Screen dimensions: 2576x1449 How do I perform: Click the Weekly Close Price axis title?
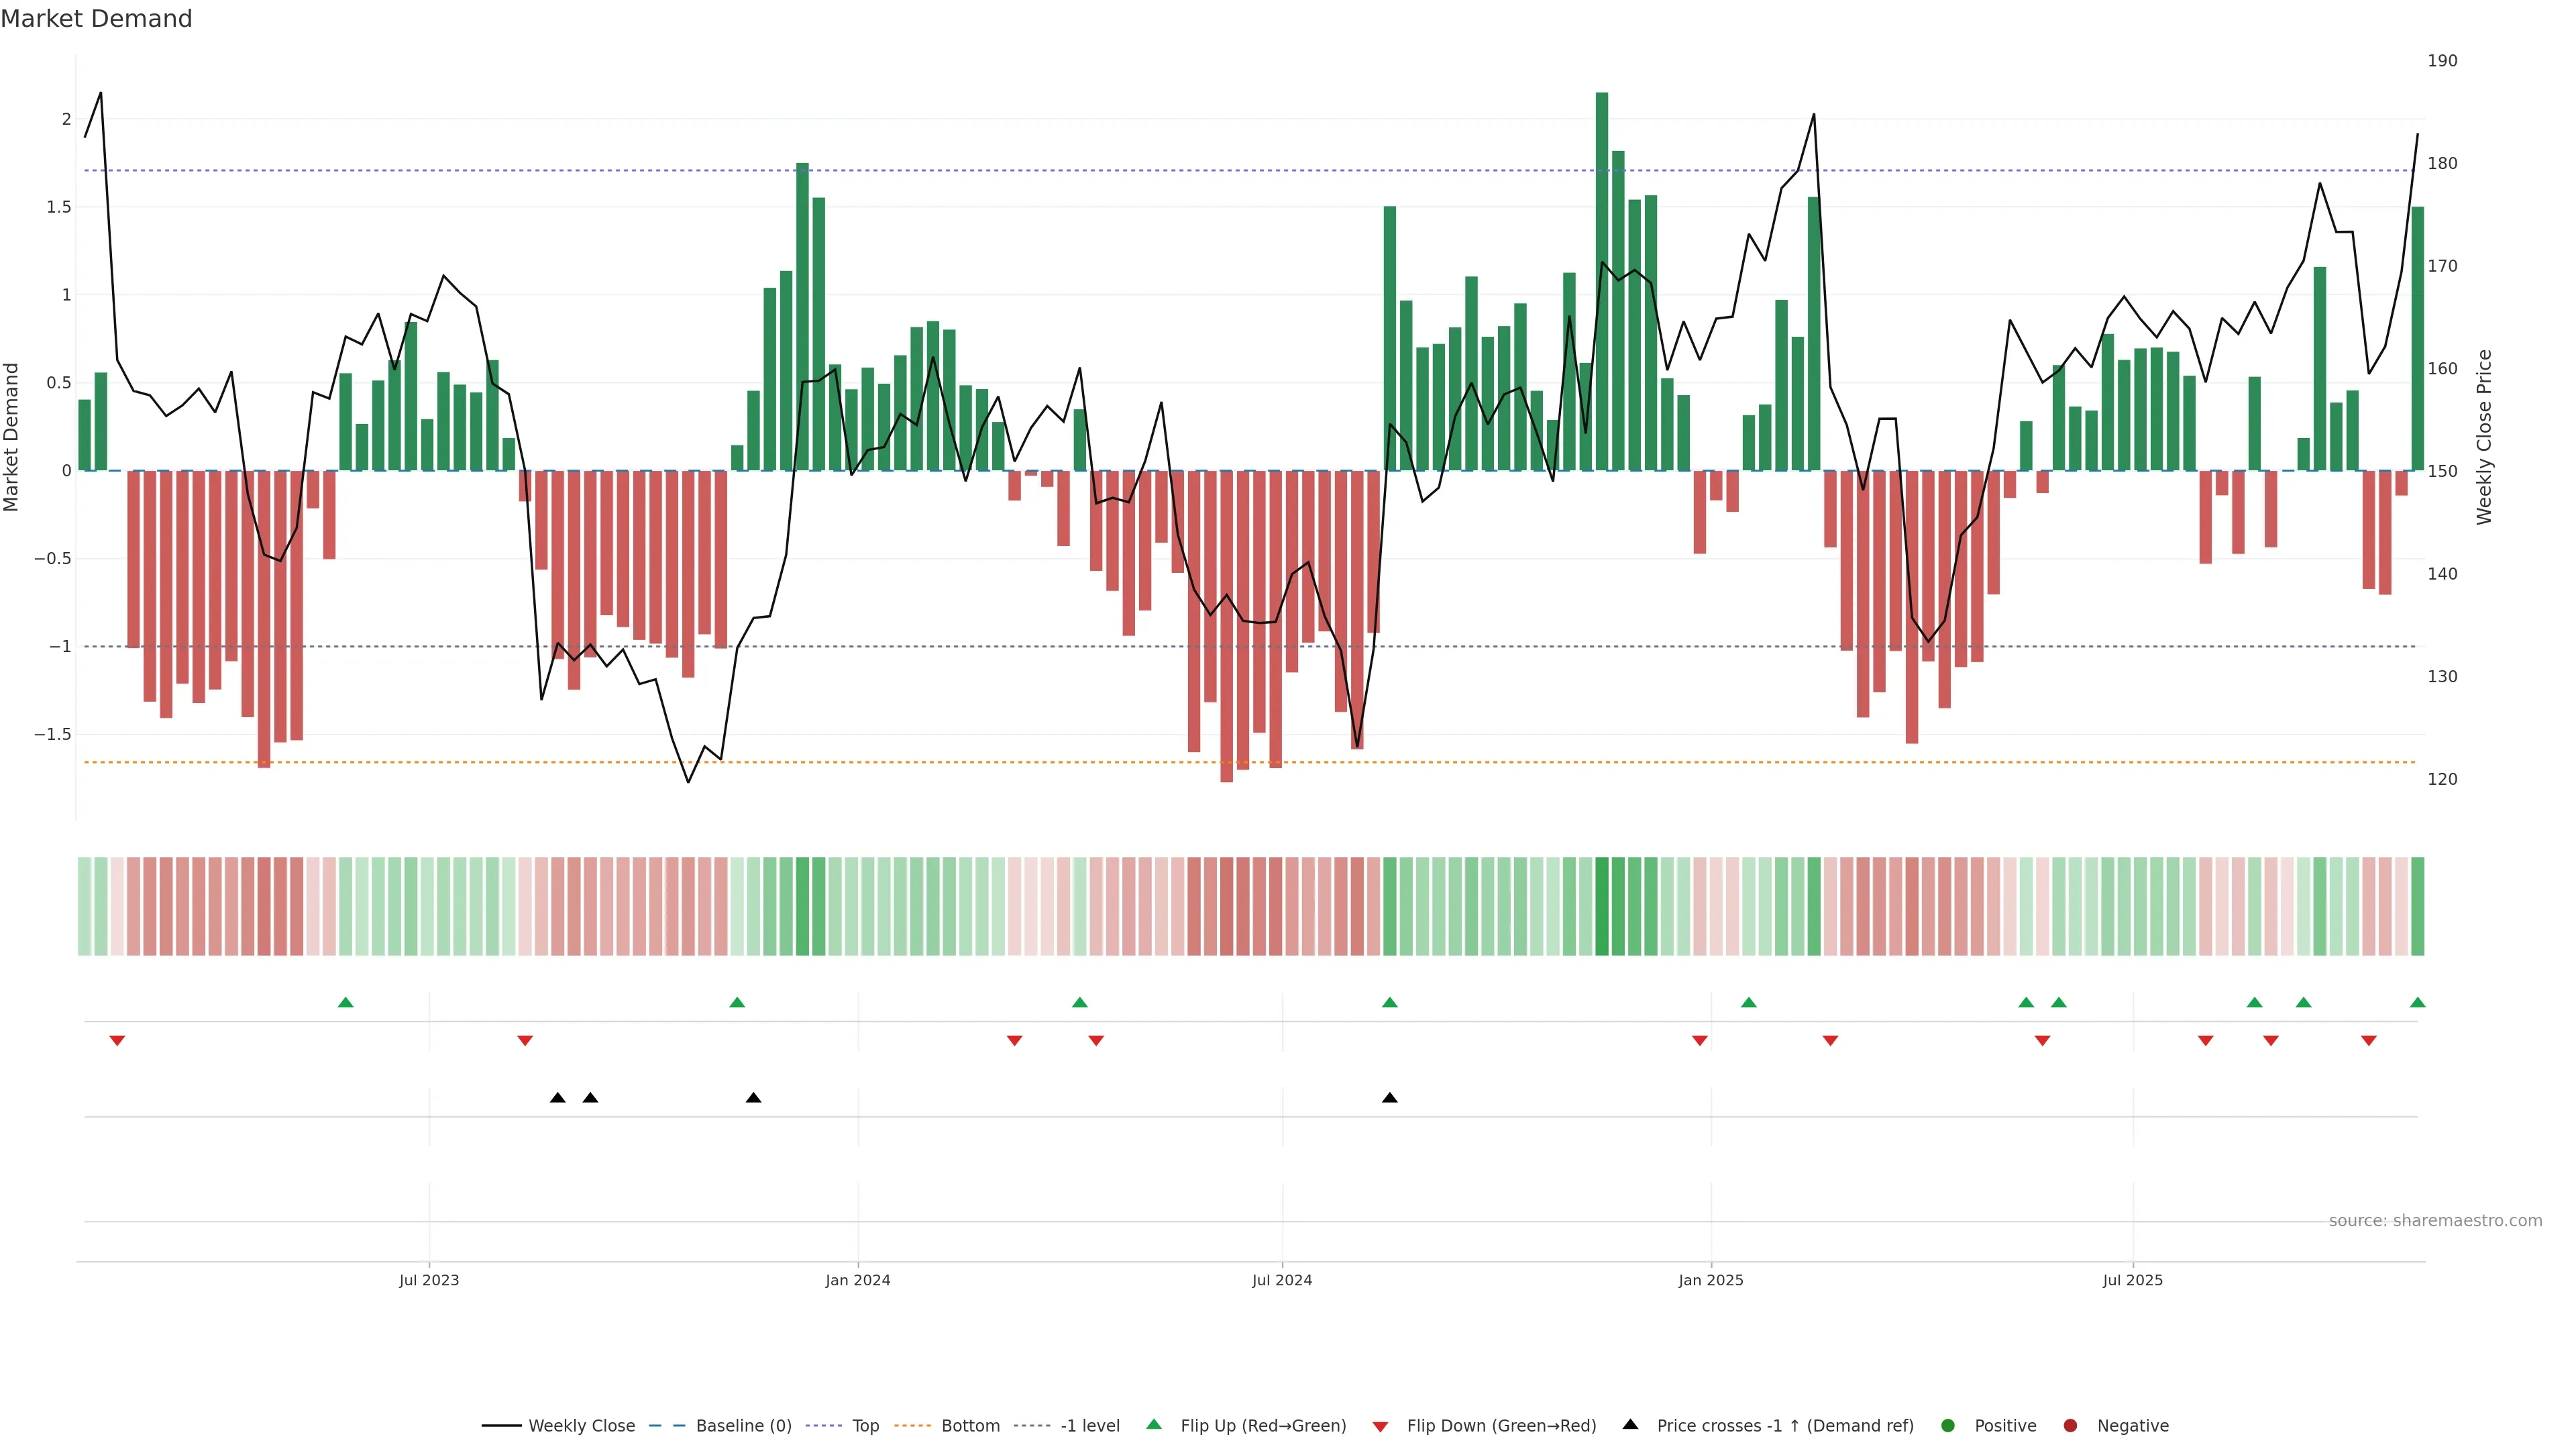tap(2484, 437)
